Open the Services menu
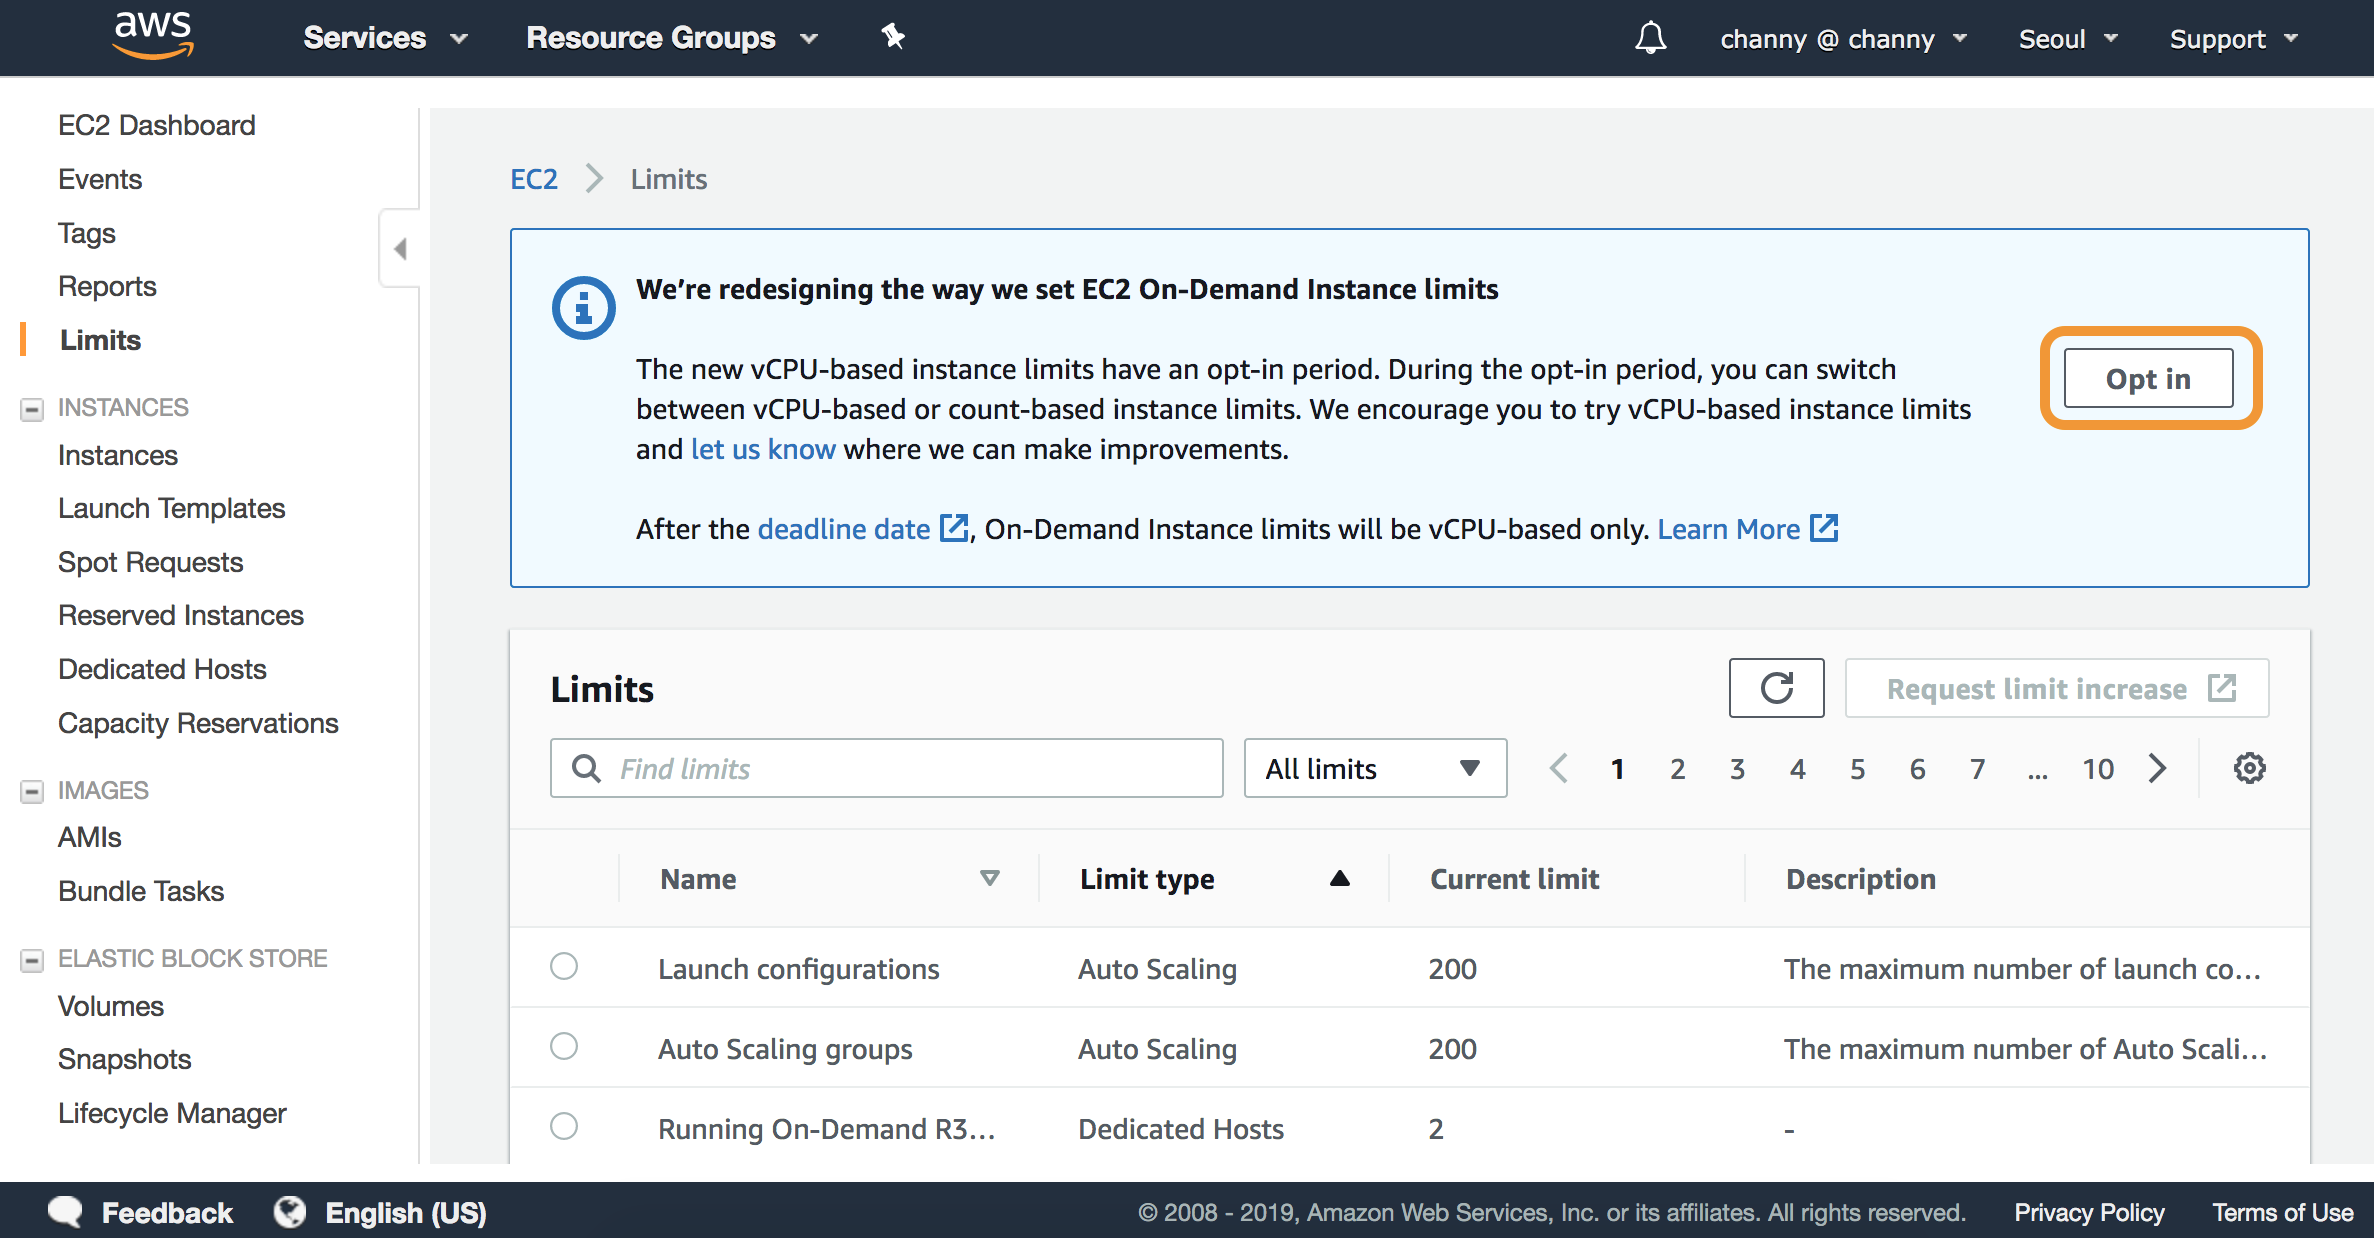The height and width of the screenshot is (1238, 2374). [385, 38]
